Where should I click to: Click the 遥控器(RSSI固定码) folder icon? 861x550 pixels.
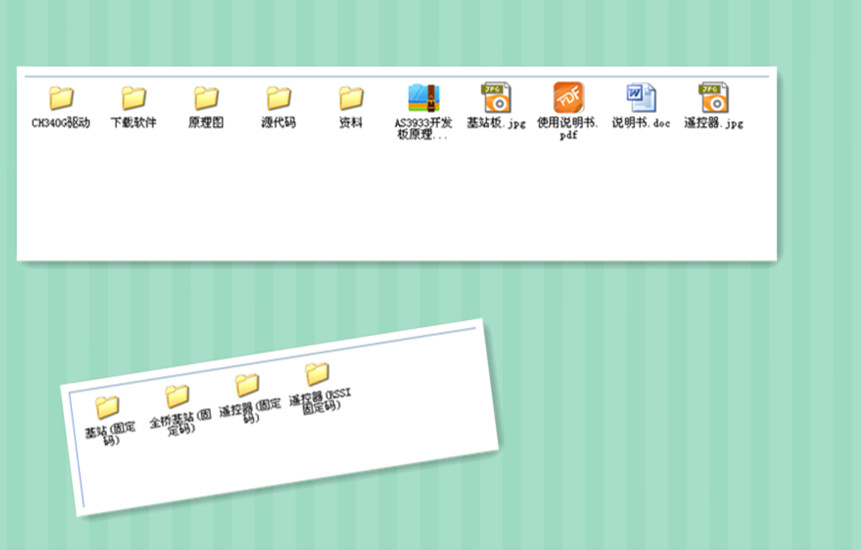[317, 374]
